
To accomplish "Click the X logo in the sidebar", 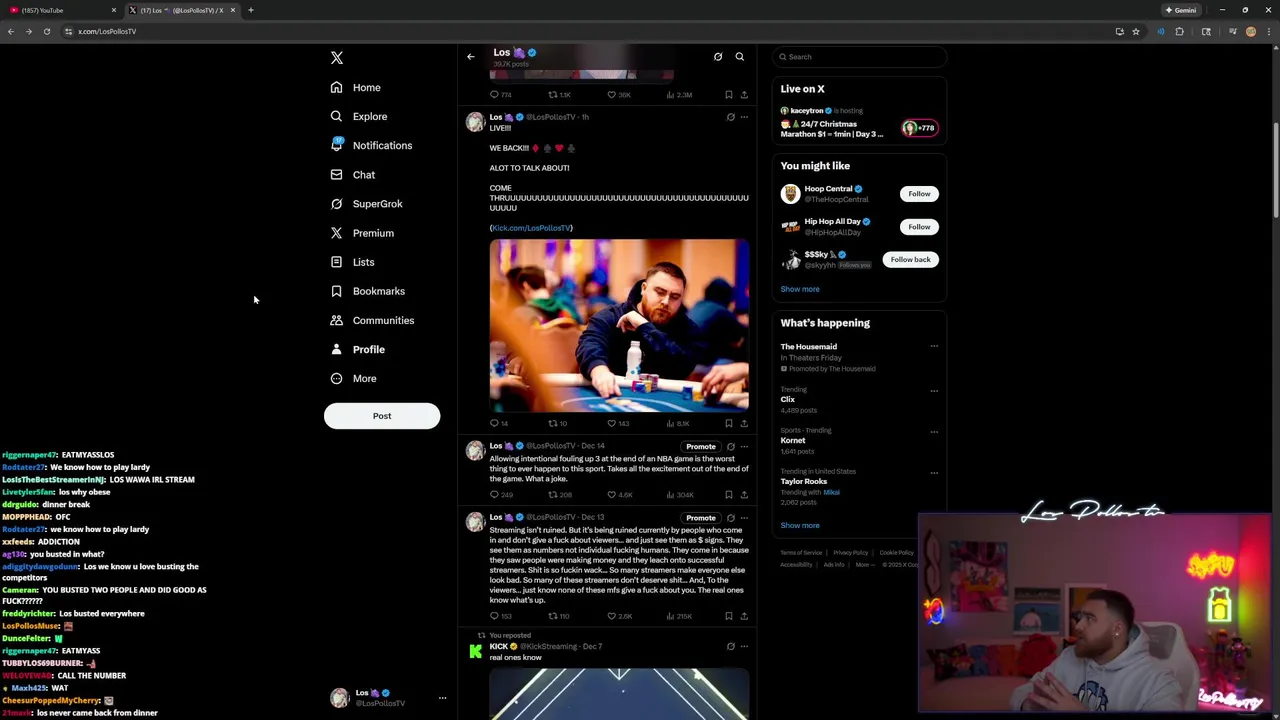I will pos(337,58).
